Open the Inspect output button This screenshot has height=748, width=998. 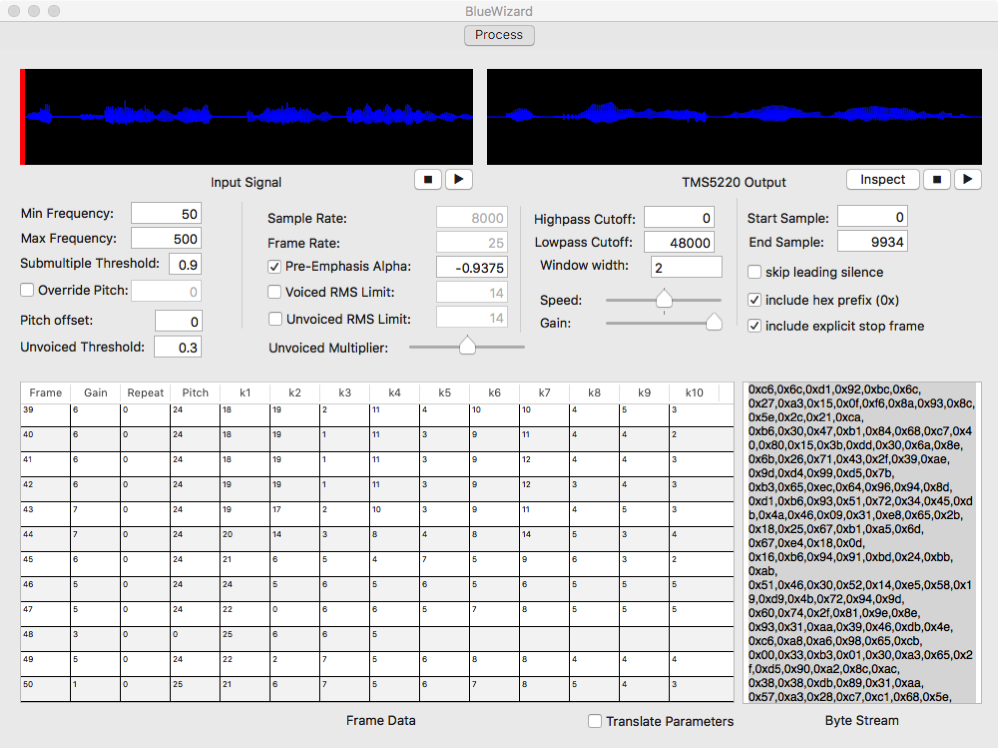(883, 180)
